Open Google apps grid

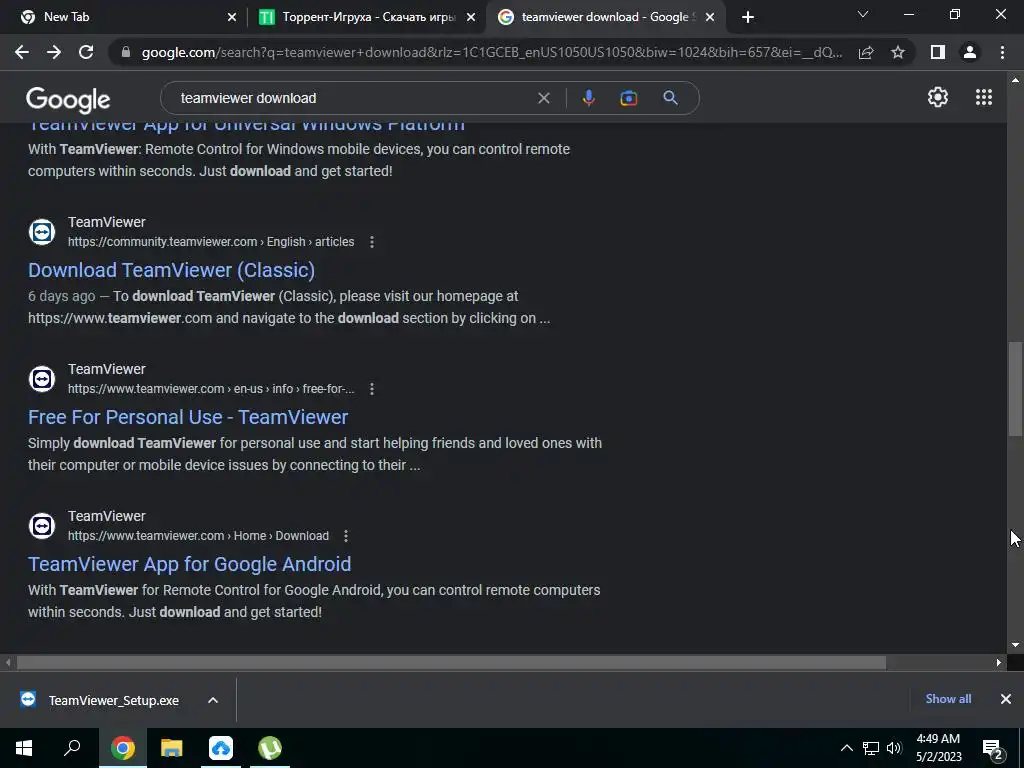pyautogui.click(x=984, y=97)
